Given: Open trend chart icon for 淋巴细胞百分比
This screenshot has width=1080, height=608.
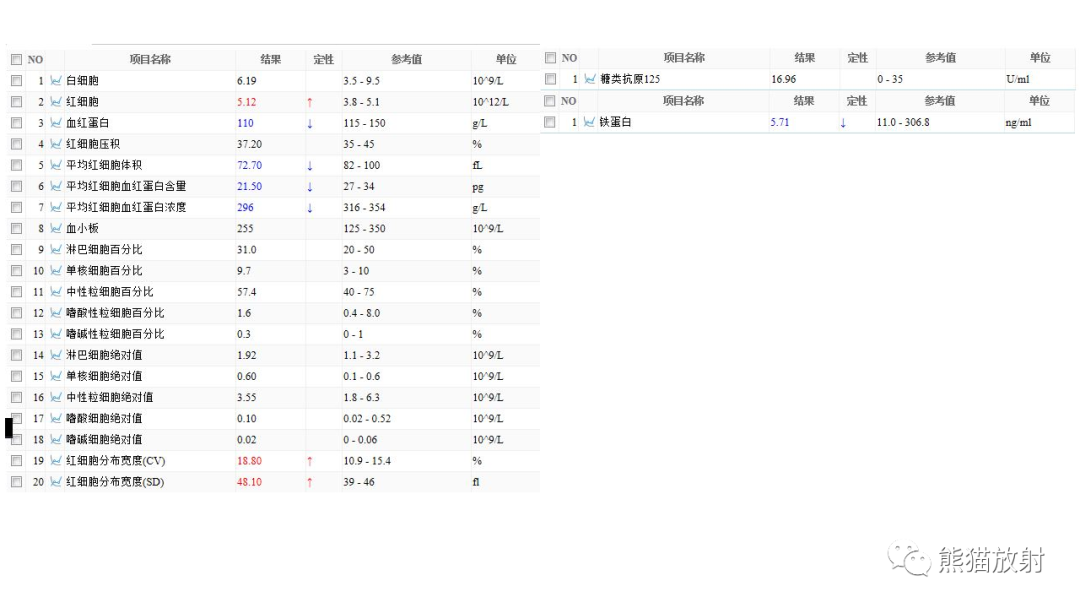Looking at the screenshot, I should tap(56, 250).
